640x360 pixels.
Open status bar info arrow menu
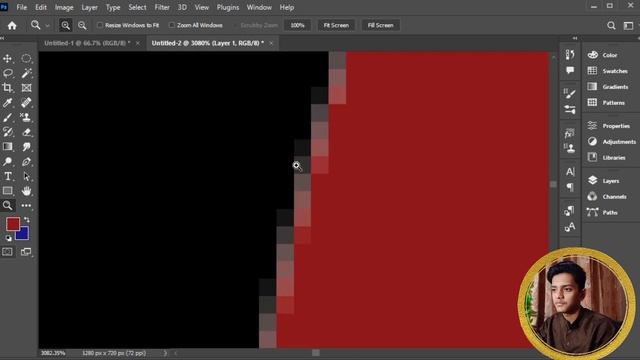click(x=165, y=353)
